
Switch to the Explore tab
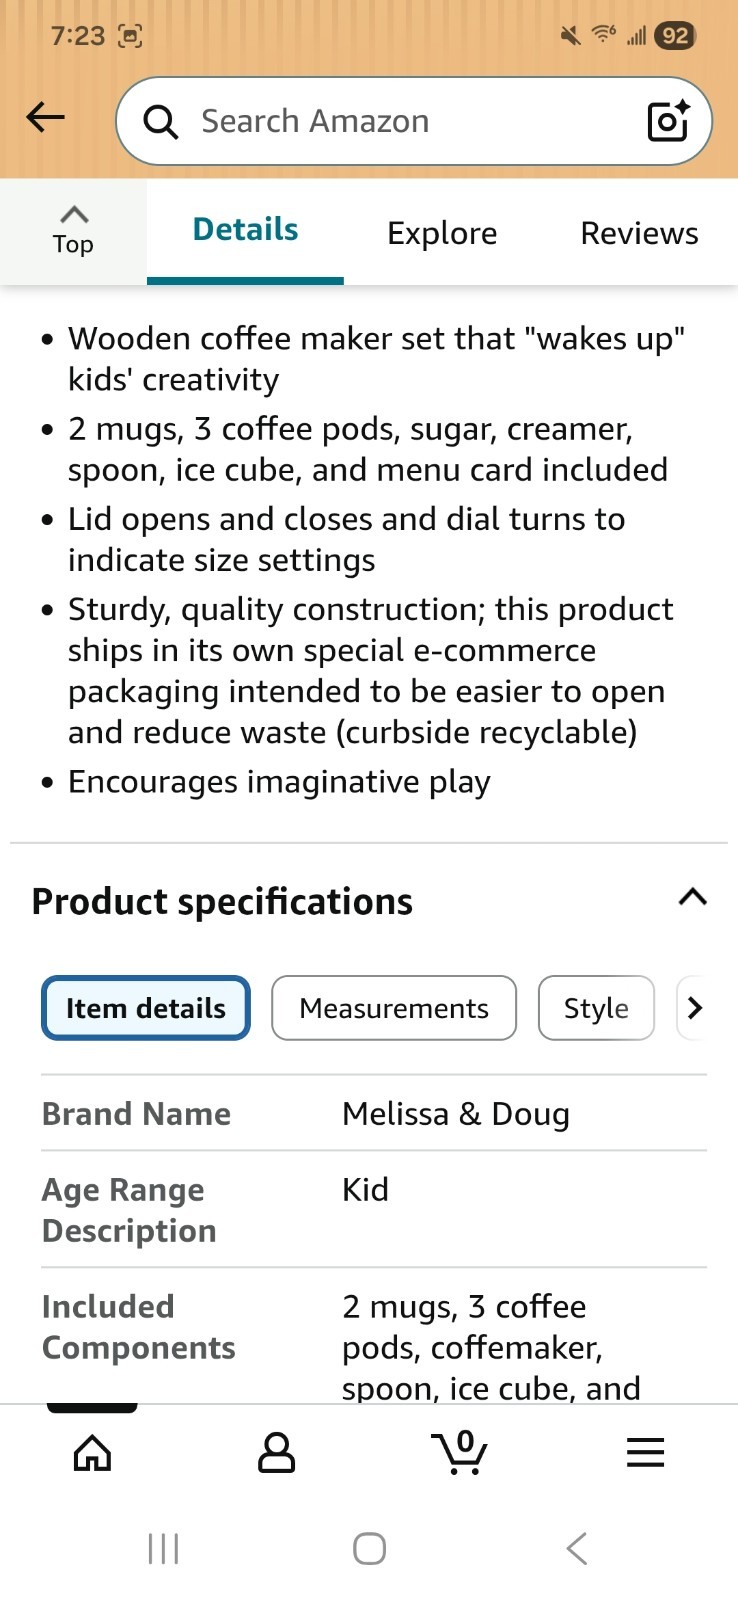pos(442,233)
